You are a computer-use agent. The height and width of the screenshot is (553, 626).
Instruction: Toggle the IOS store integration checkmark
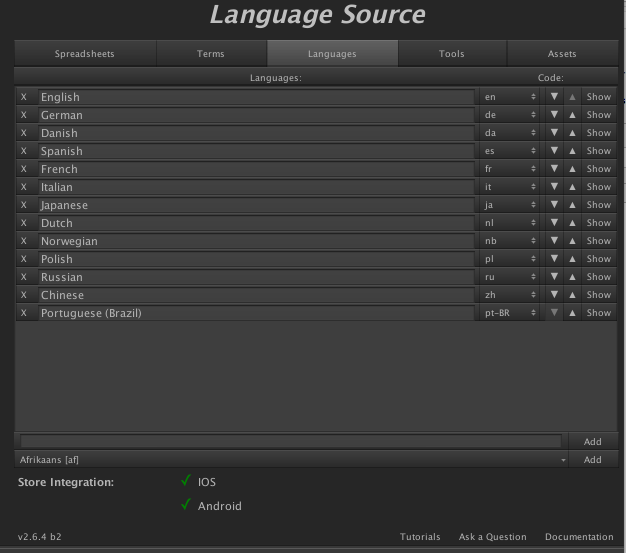186,481
